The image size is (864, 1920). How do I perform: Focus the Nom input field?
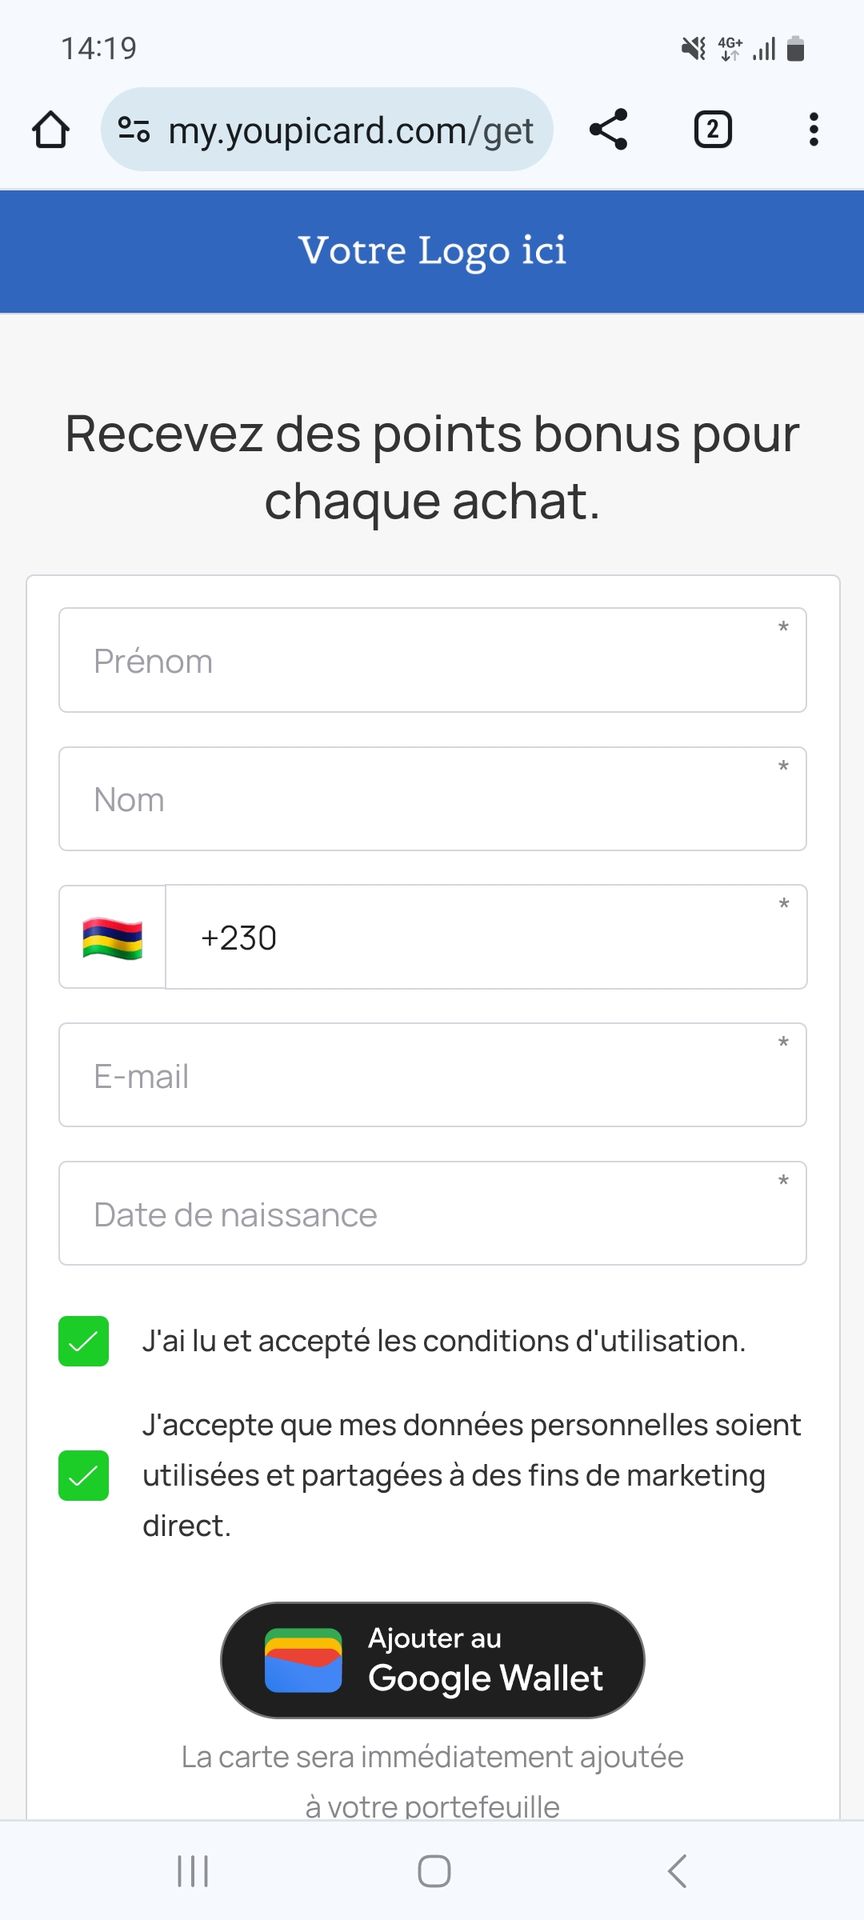click(432, 800)
